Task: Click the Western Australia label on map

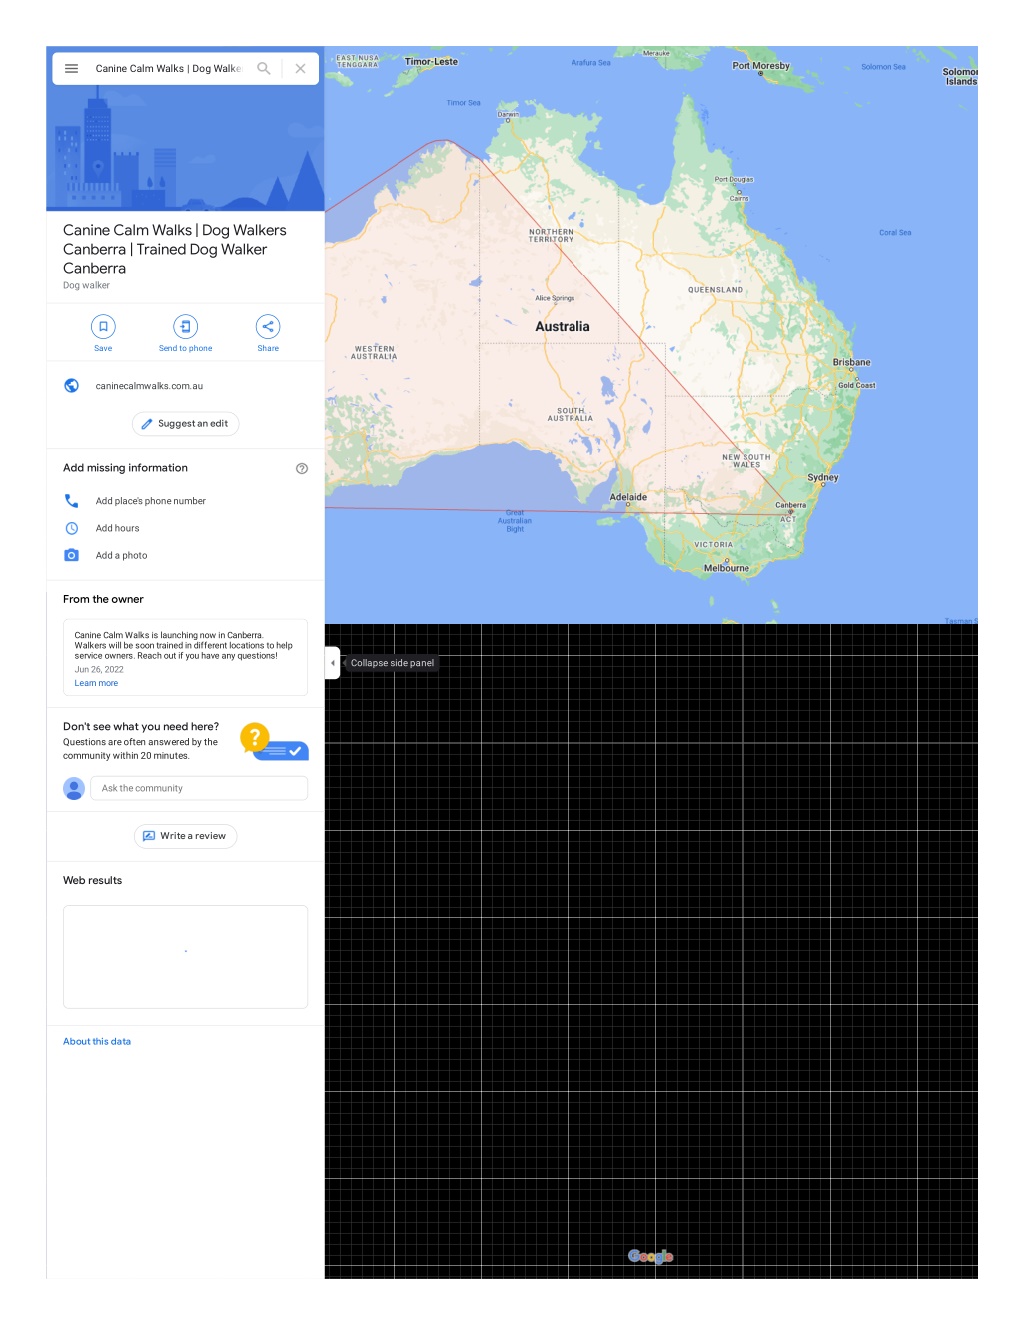Action: (x=374, y=353)
